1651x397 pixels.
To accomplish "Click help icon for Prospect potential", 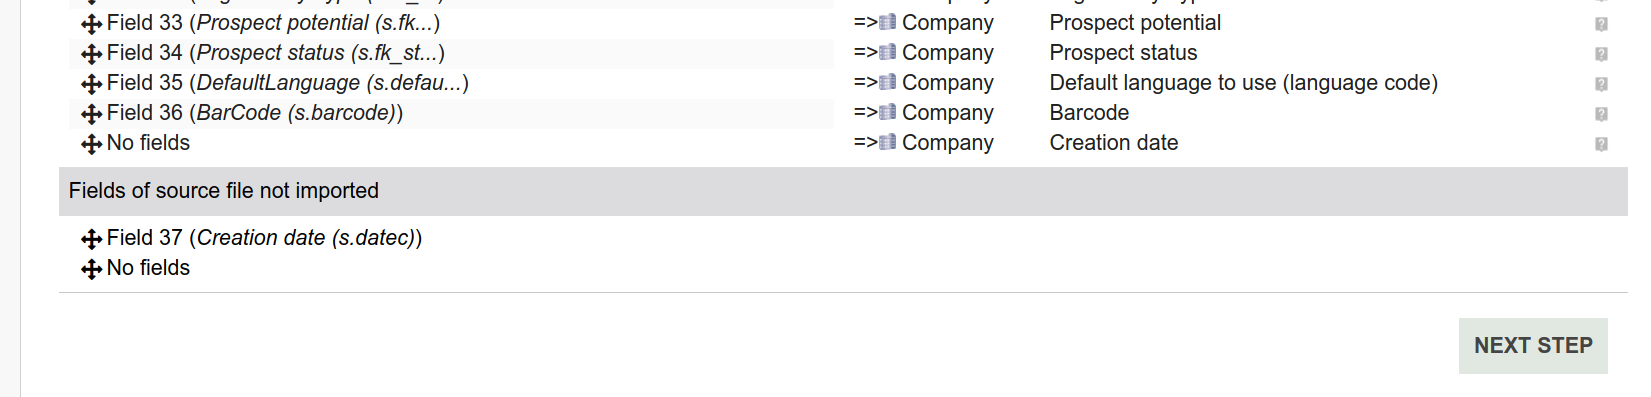I will click(x=1601, y=24).
